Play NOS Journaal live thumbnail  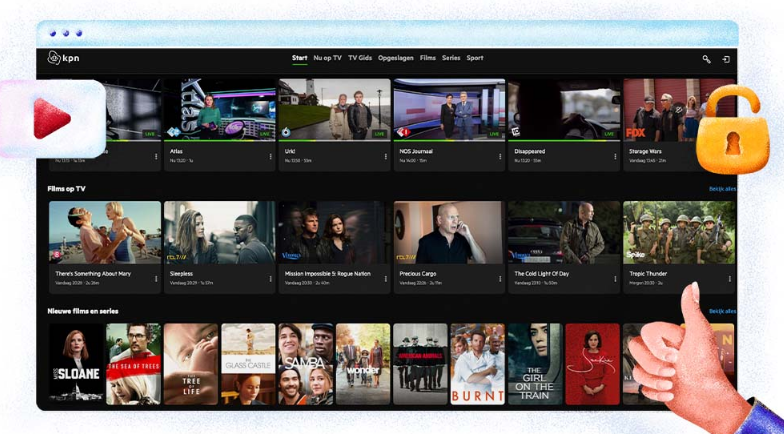pos(449,110)
